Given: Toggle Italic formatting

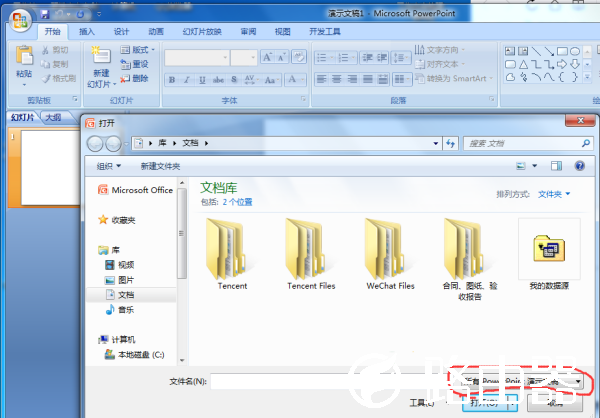Looking at the screenshot, I should click(x=187, y=80).
